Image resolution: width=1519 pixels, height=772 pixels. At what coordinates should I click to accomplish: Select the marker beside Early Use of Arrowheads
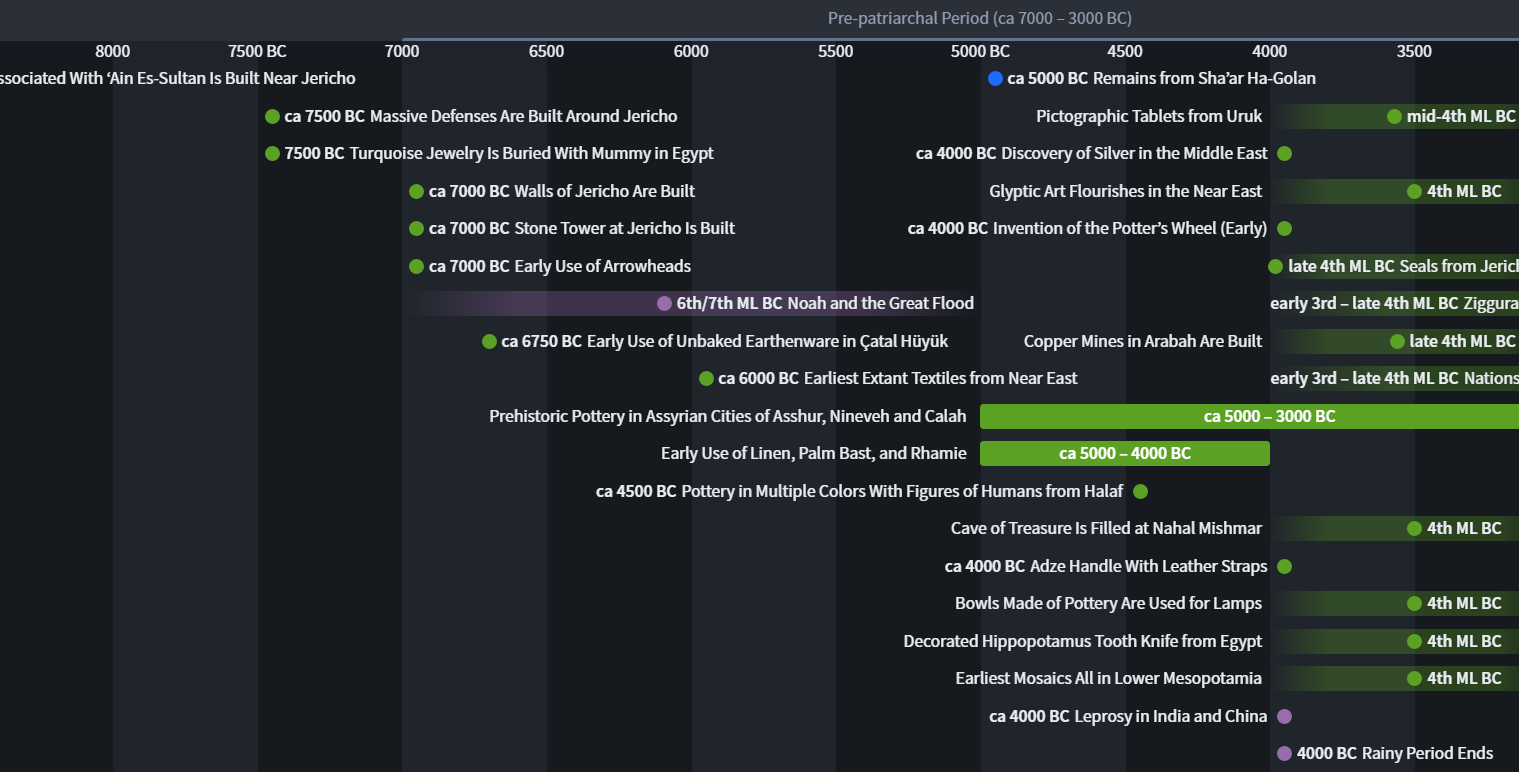click(x=416, y=266)
